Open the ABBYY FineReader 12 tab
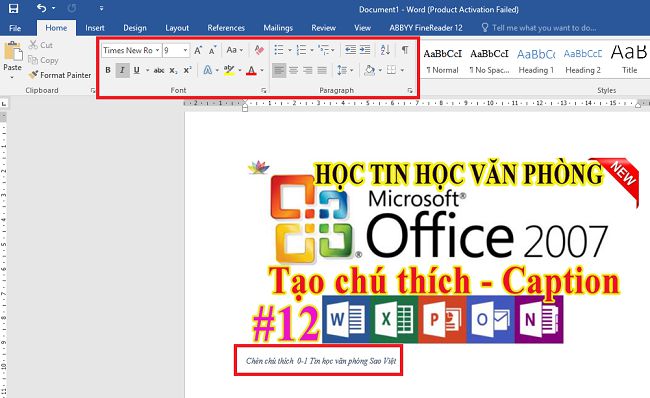The width and height of the screenshot is (650, 398). tap(426, 28)
